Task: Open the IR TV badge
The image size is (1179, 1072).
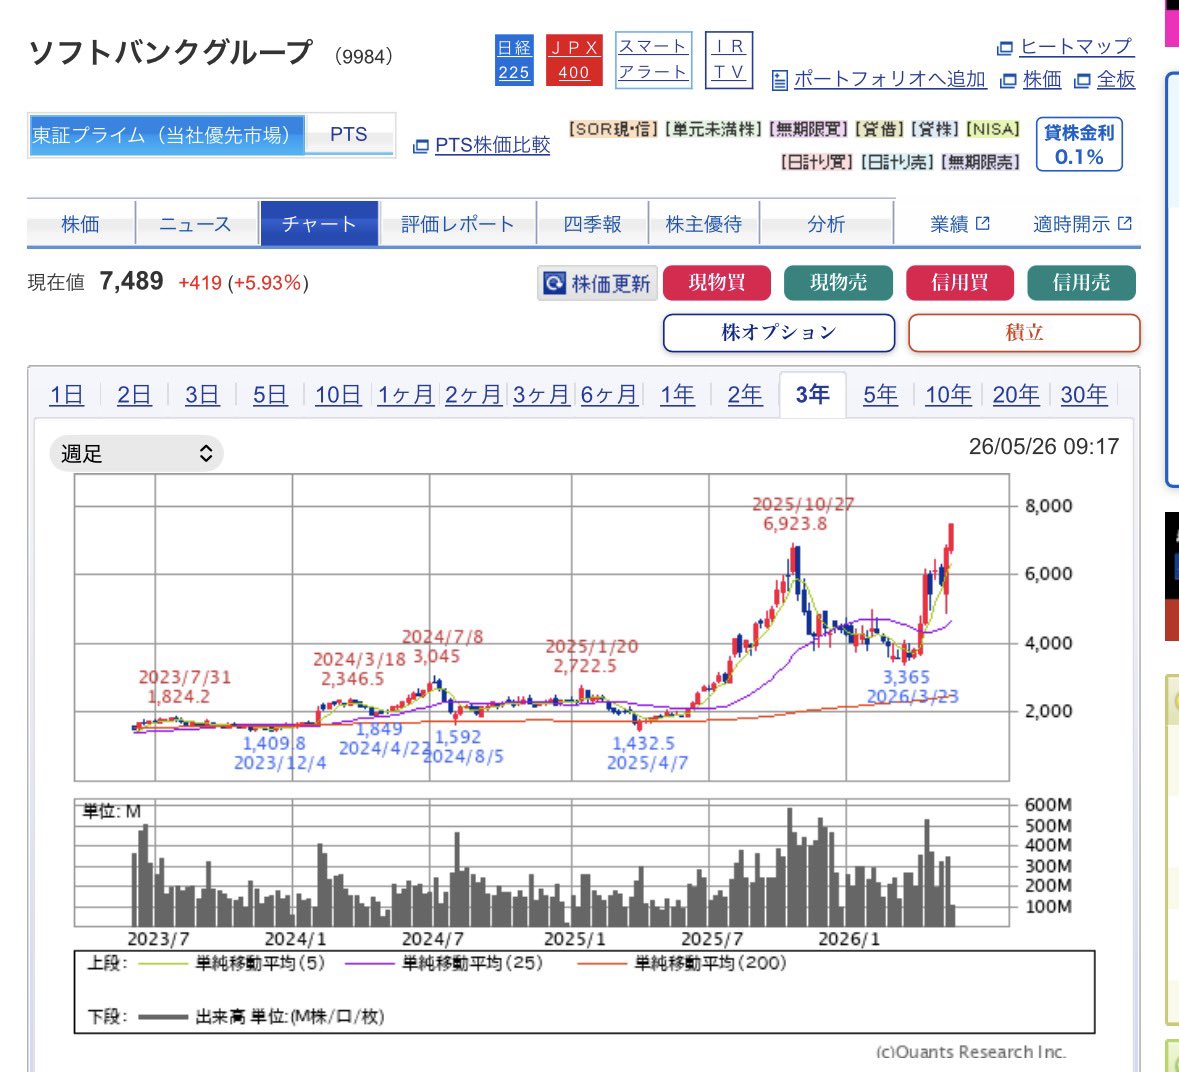Action: (x=729, y=60)
